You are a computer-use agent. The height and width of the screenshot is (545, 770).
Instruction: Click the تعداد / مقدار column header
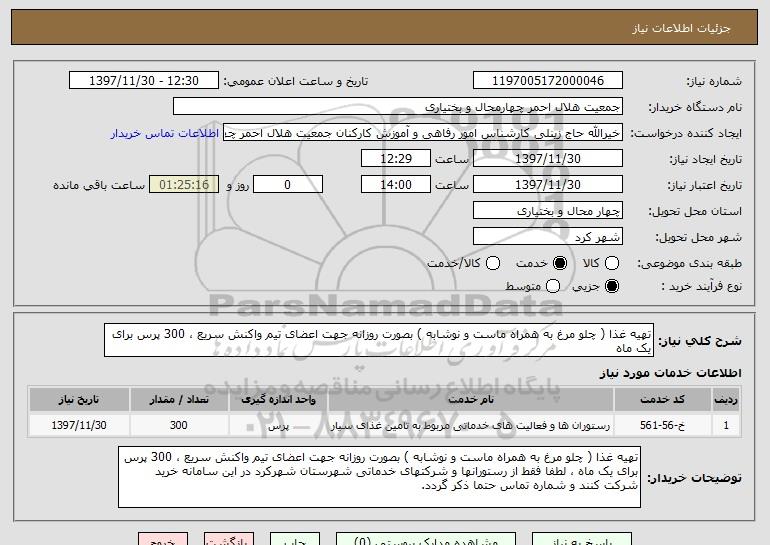(179, 399)
